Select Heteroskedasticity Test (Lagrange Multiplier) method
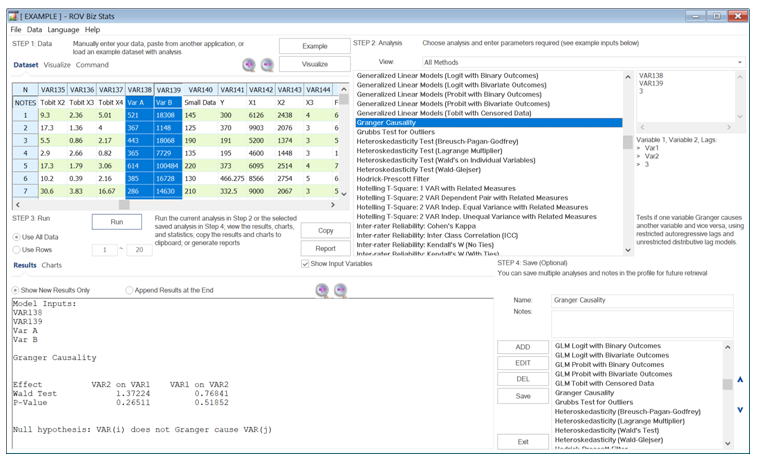The height and width of the screenshot is (462, 758). click(x=489, y=151)
